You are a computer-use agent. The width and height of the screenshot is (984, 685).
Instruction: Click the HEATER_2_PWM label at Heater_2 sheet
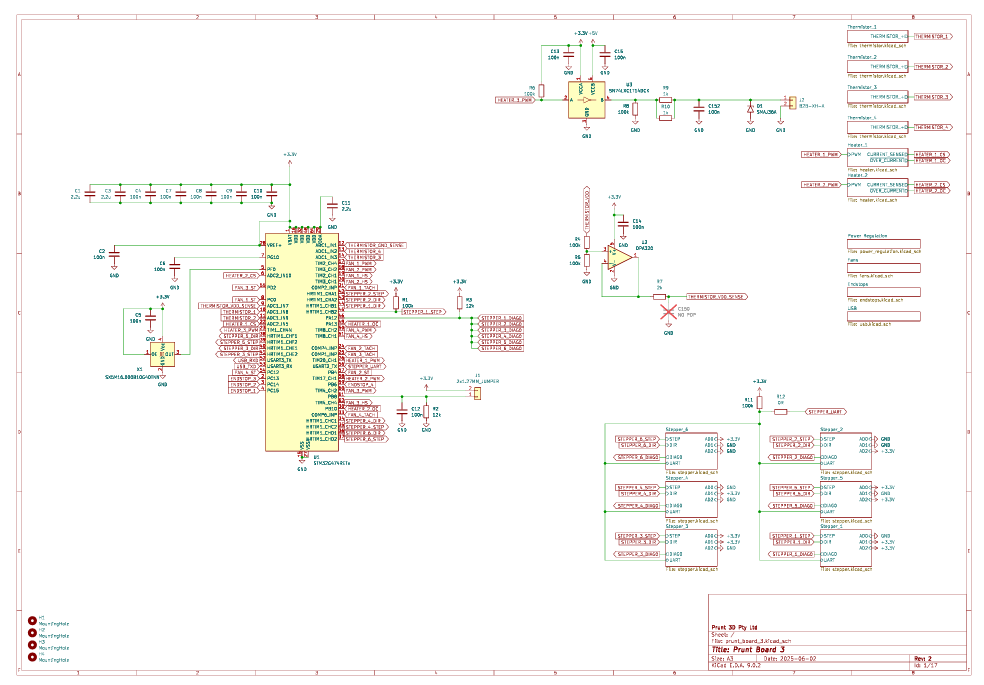pyautogui.click(x=821, y=184)
